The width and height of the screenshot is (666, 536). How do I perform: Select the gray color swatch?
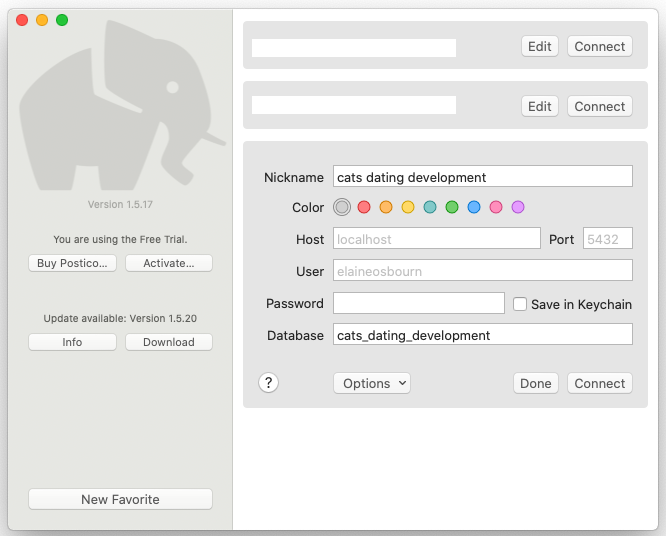click(x=342, y=207)
